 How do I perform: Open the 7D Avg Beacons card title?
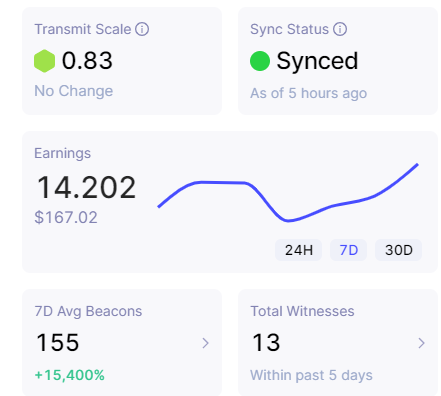coord(88,311)
